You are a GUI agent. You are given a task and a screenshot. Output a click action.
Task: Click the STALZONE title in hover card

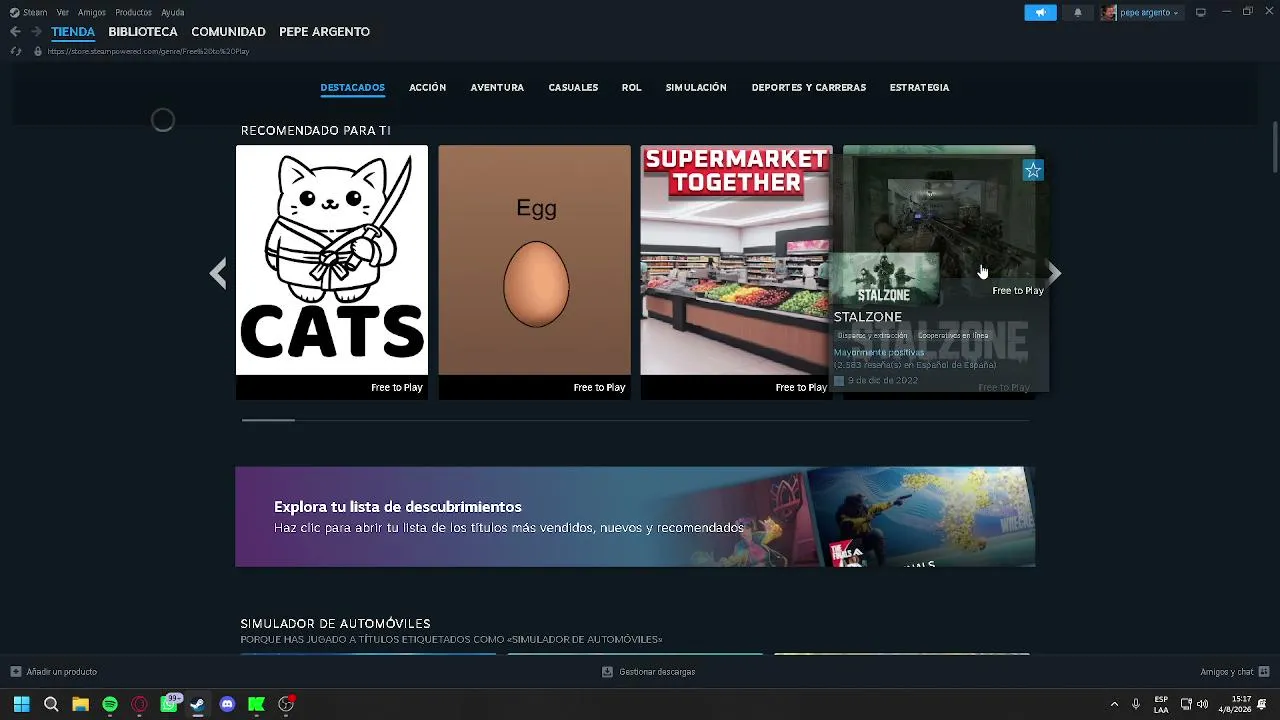(868, 317)
